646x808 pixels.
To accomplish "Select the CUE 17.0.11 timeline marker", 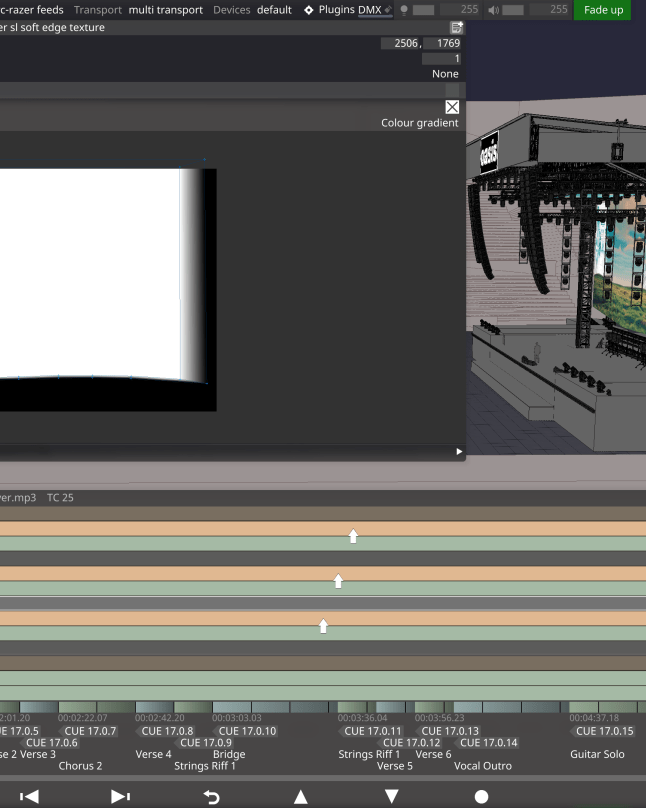I will [372, 731].
